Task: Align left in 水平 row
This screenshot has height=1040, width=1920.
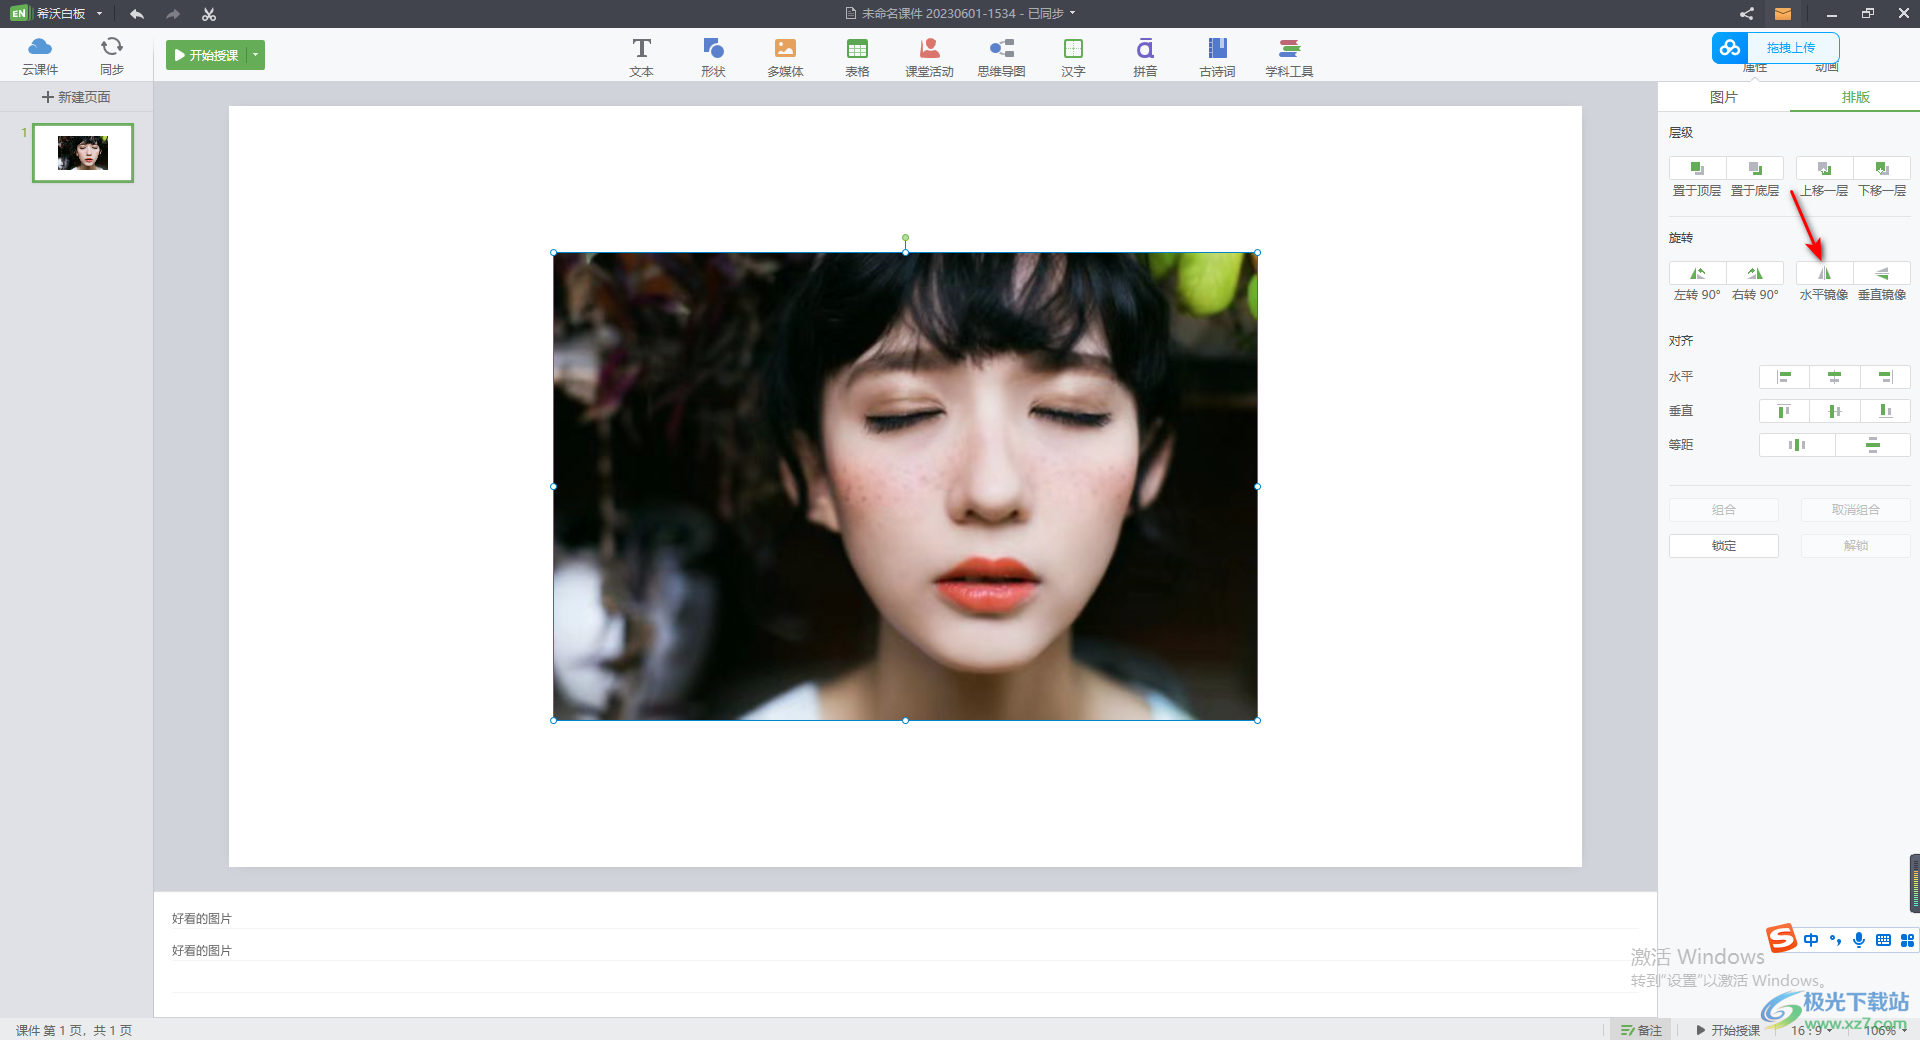Action: [x=1784, y=377]
